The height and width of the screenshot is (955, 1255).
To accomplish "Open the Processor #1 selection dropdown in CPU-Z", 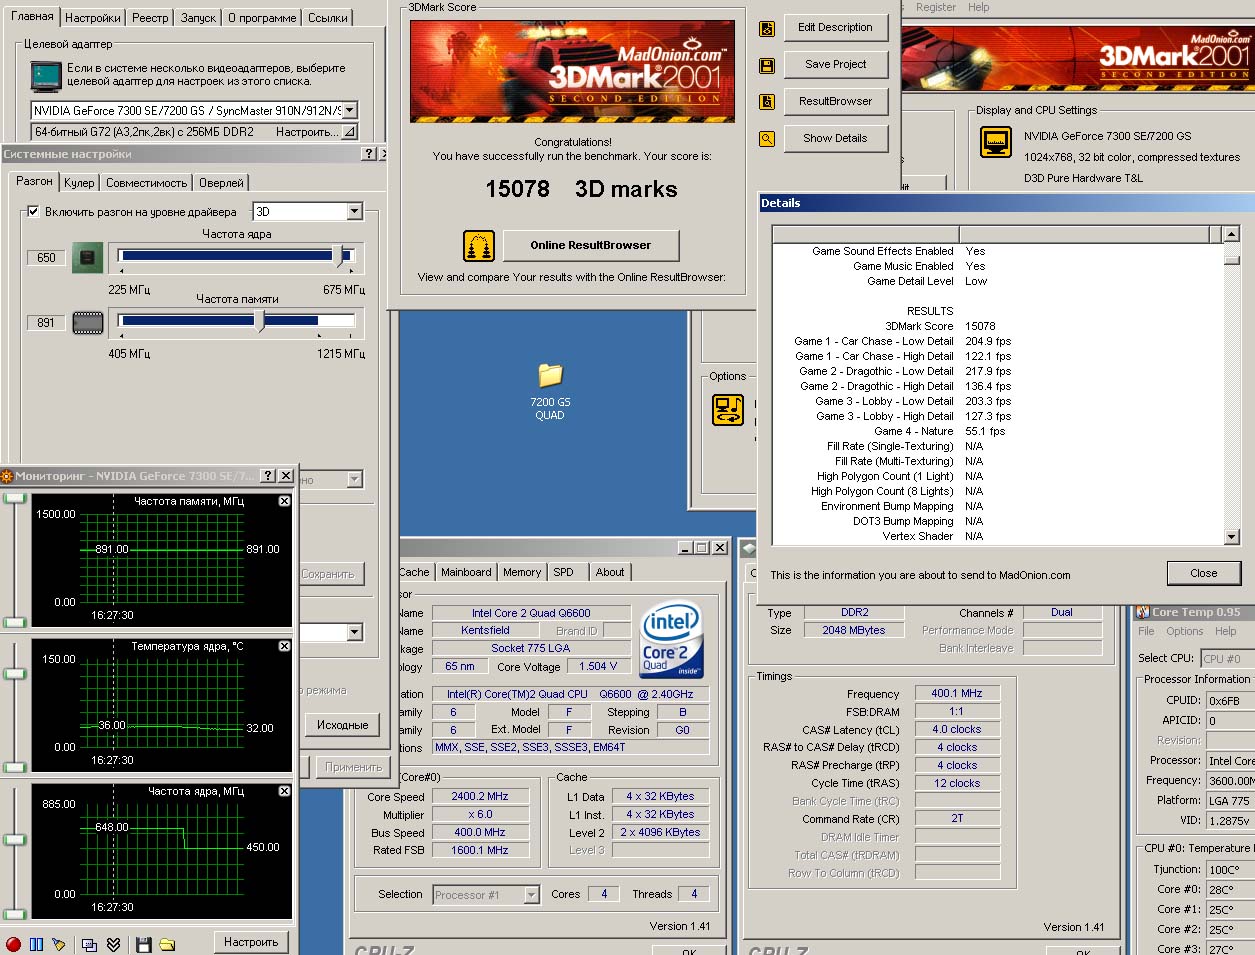I will click(531, 895).
